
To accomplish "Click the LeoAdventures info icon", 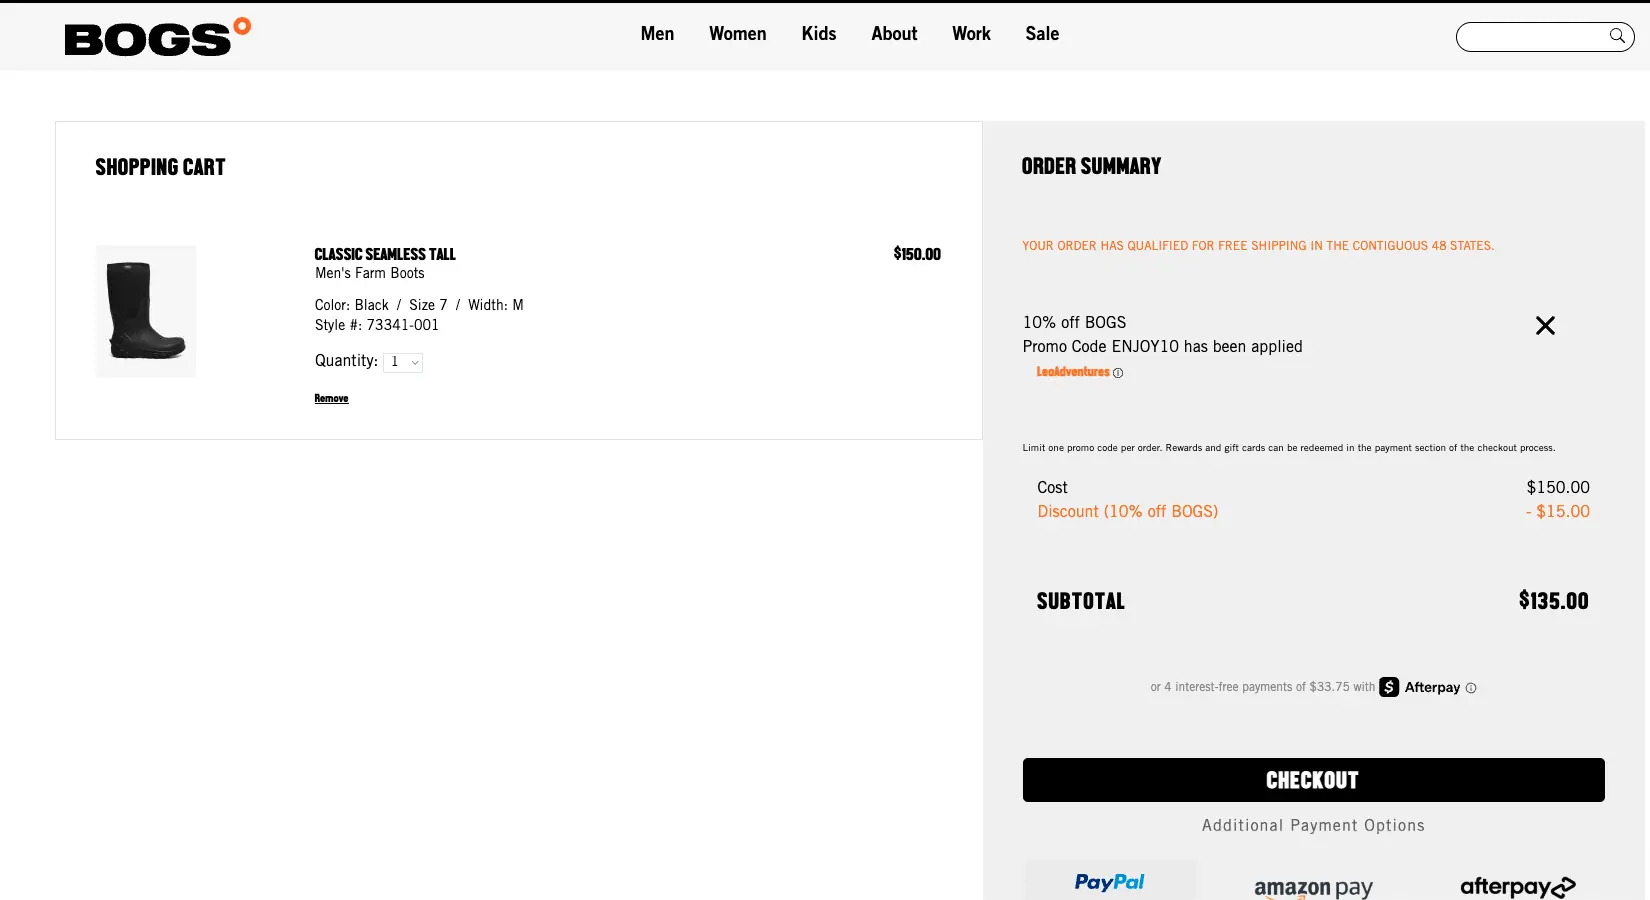I will [x=1118, y=373].
